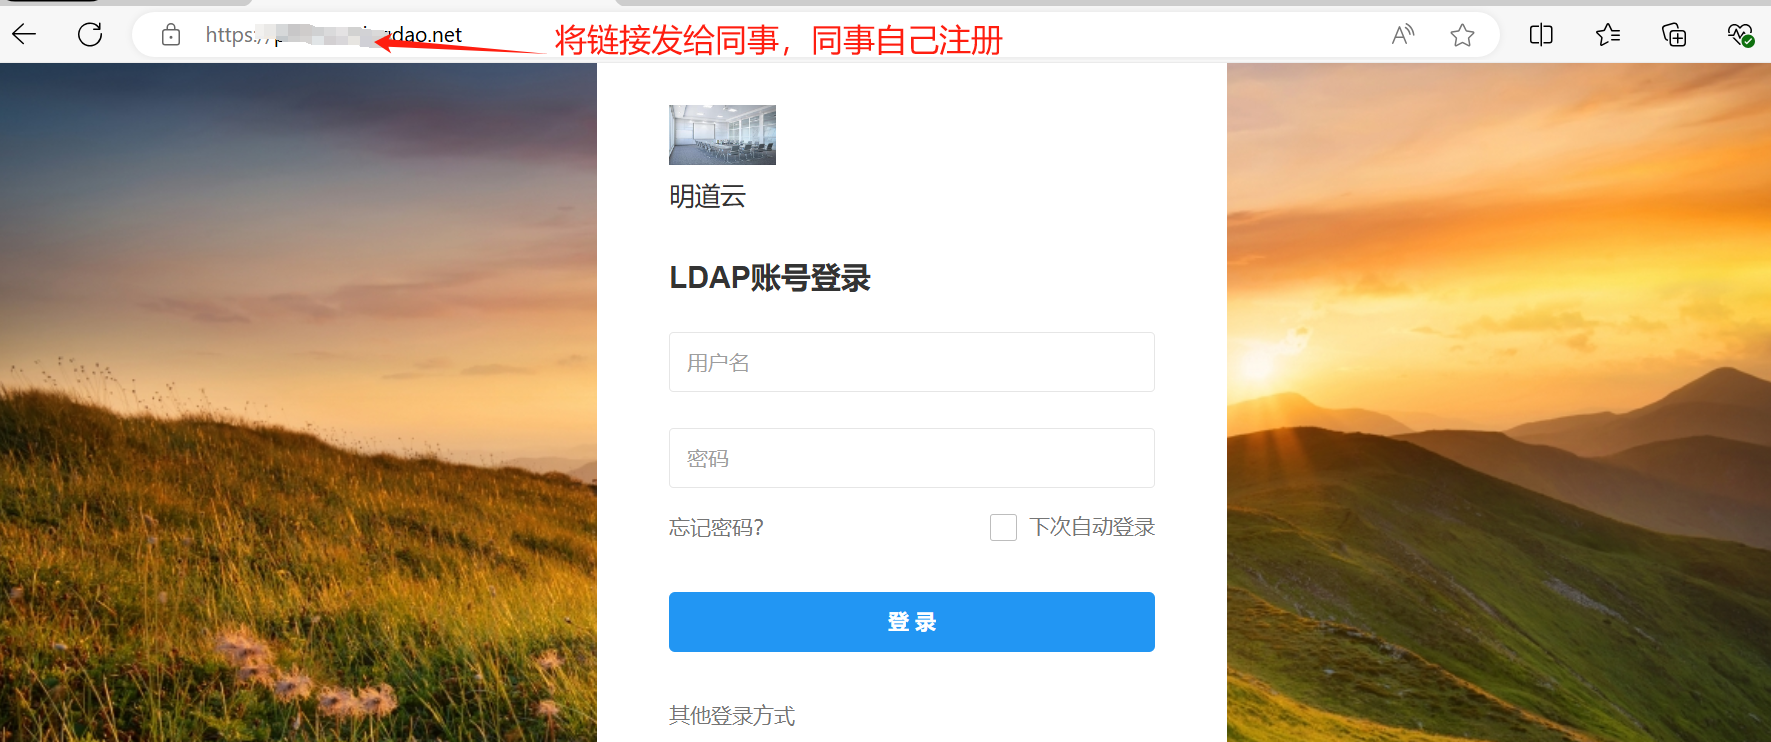The width and height of the screenshot is (1771, 742).
Task: Open Read Aloud from address bar
Action: [x=1403, y=35]
